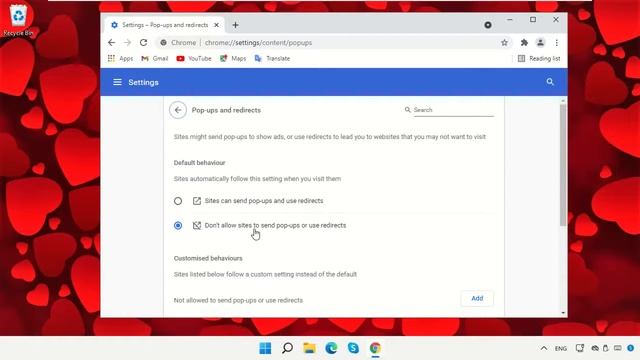
Task: Click the settings page vertical scrollbar
Action: pos(563,164)
